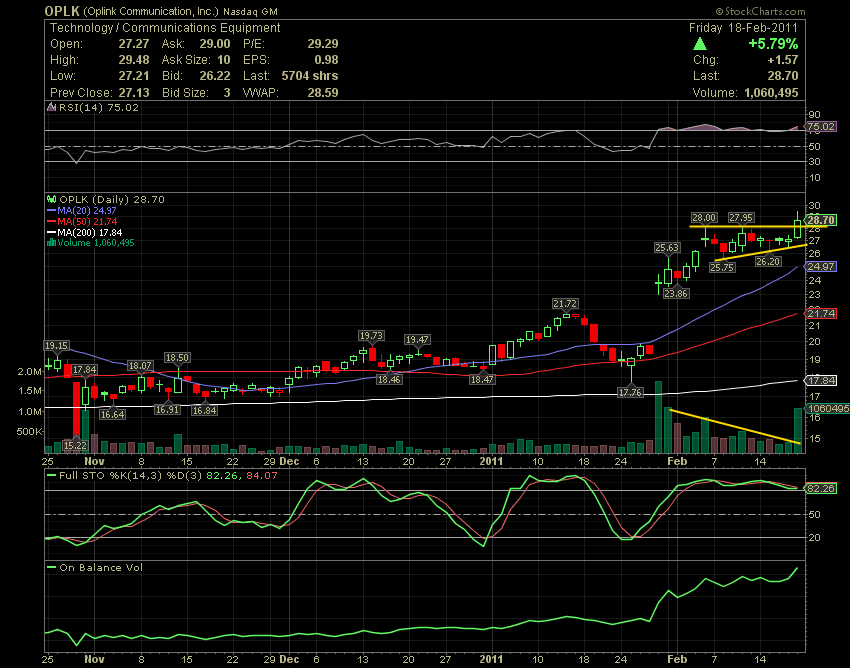
Task: Click the Low price 27.21
Action: pos(134,76)
